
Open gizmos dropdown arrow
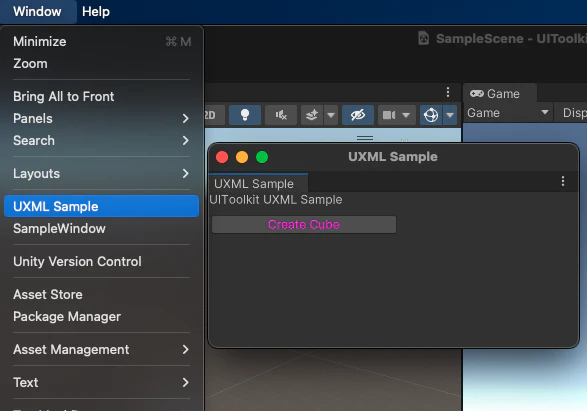point(450,115)
